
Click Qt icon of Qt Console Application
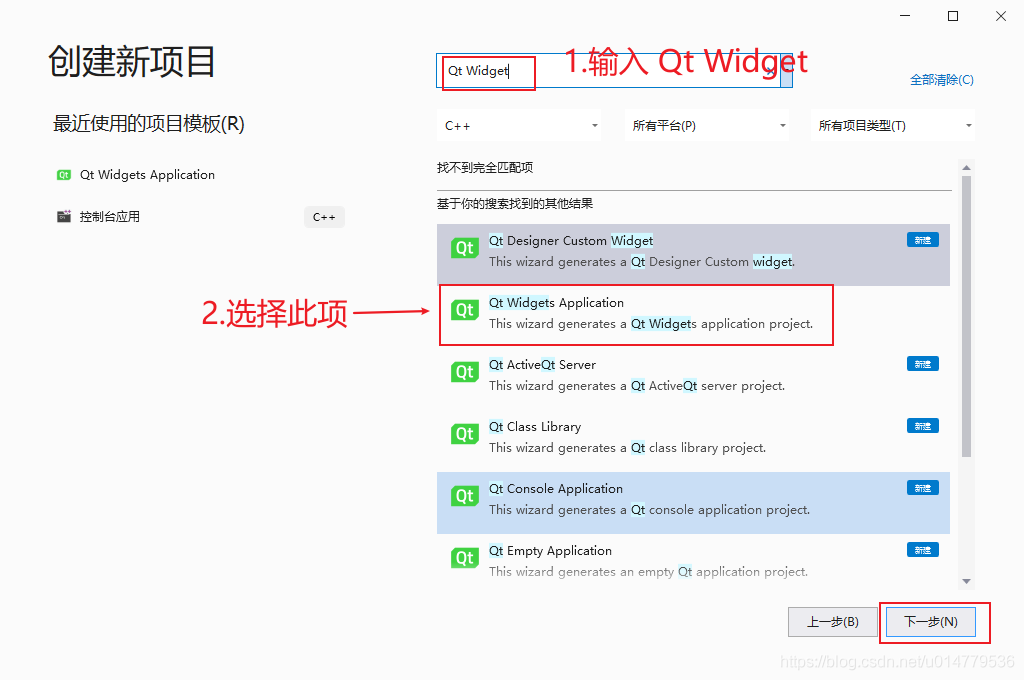464,496
